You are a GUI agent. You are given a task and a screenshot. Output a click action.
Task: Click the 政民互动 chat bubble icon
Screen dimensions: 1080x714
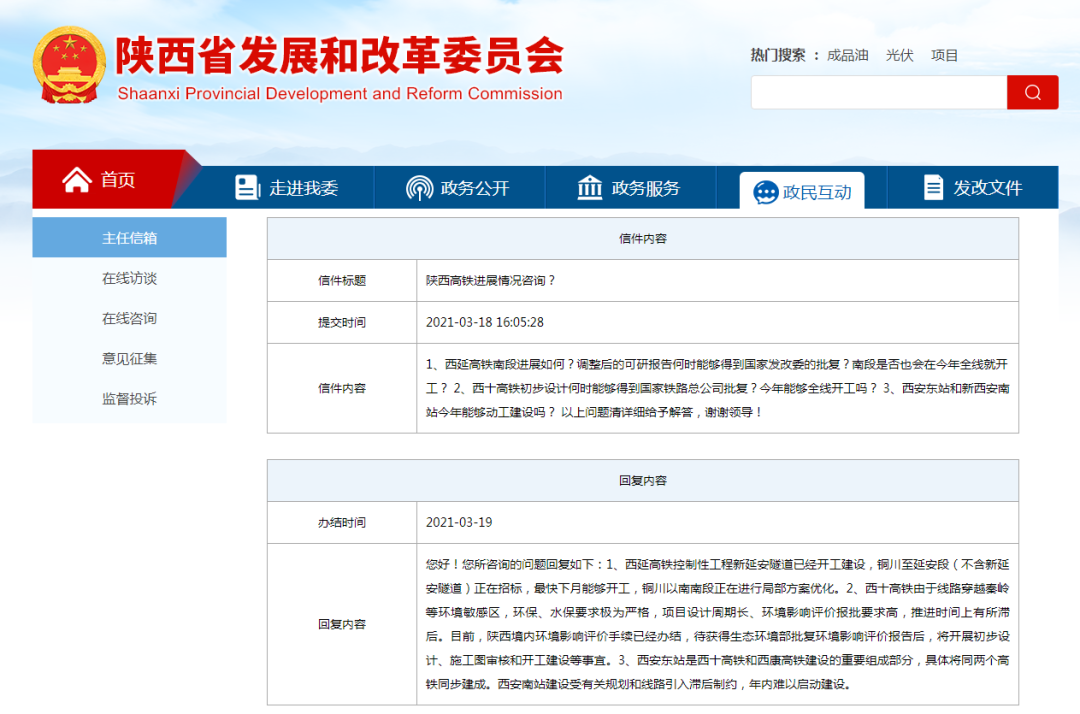tap(765, 192)
